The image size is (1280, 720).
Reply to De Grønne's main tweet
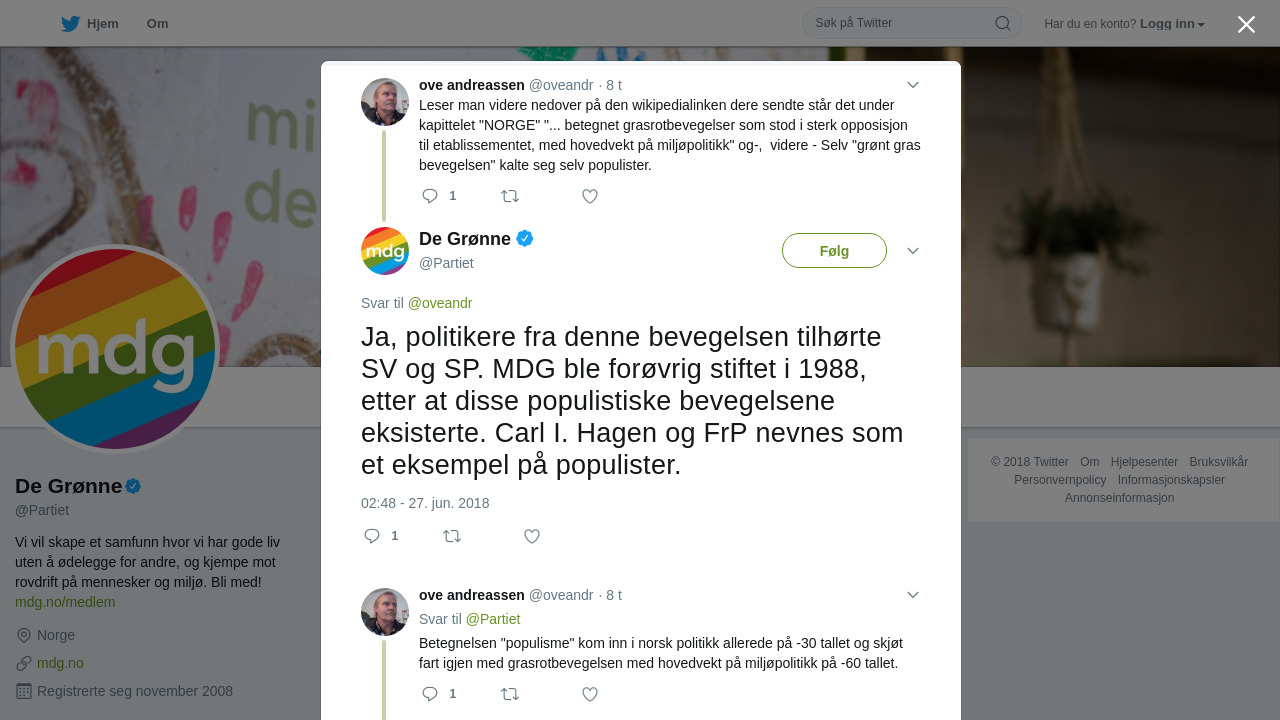(372, 536)
